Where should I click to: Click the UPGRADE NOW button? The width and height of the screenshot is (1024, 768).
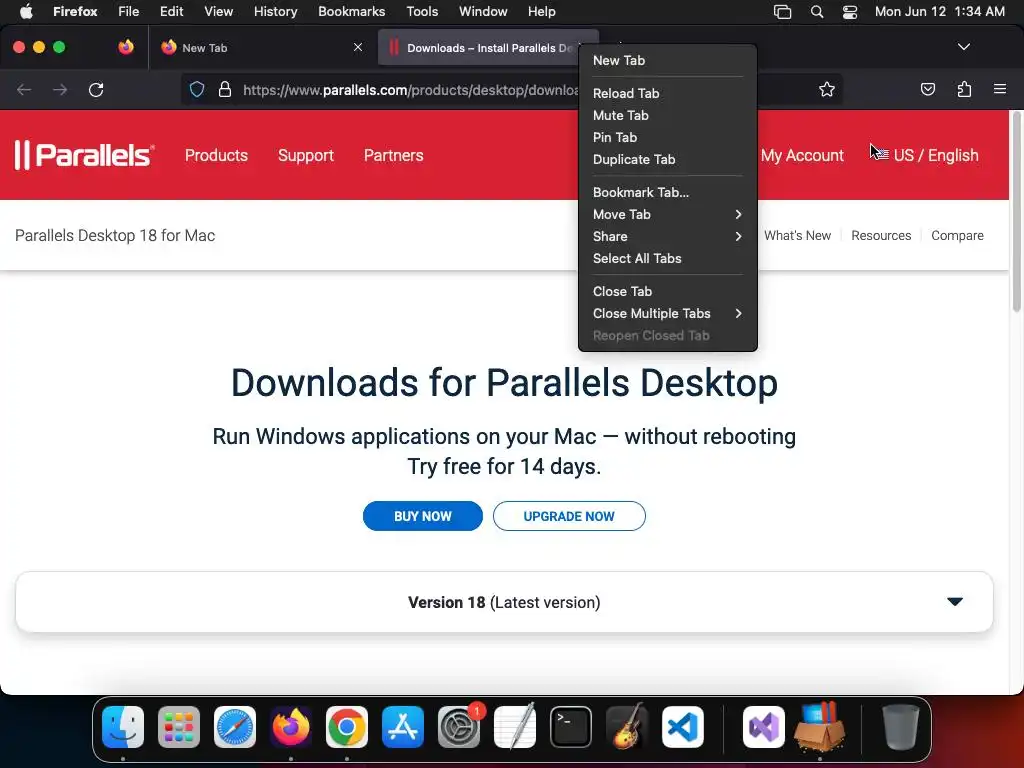click(569, 516)
